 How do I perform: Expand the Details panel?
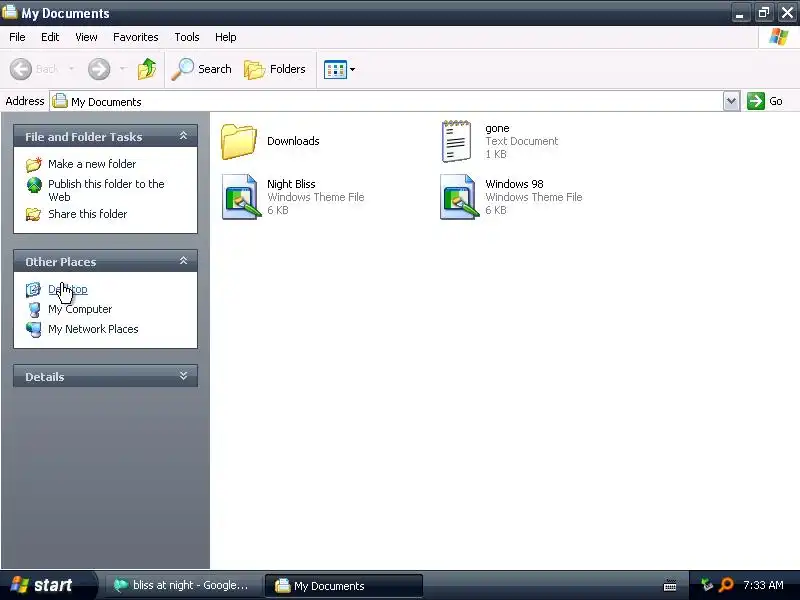coord(183,376)
